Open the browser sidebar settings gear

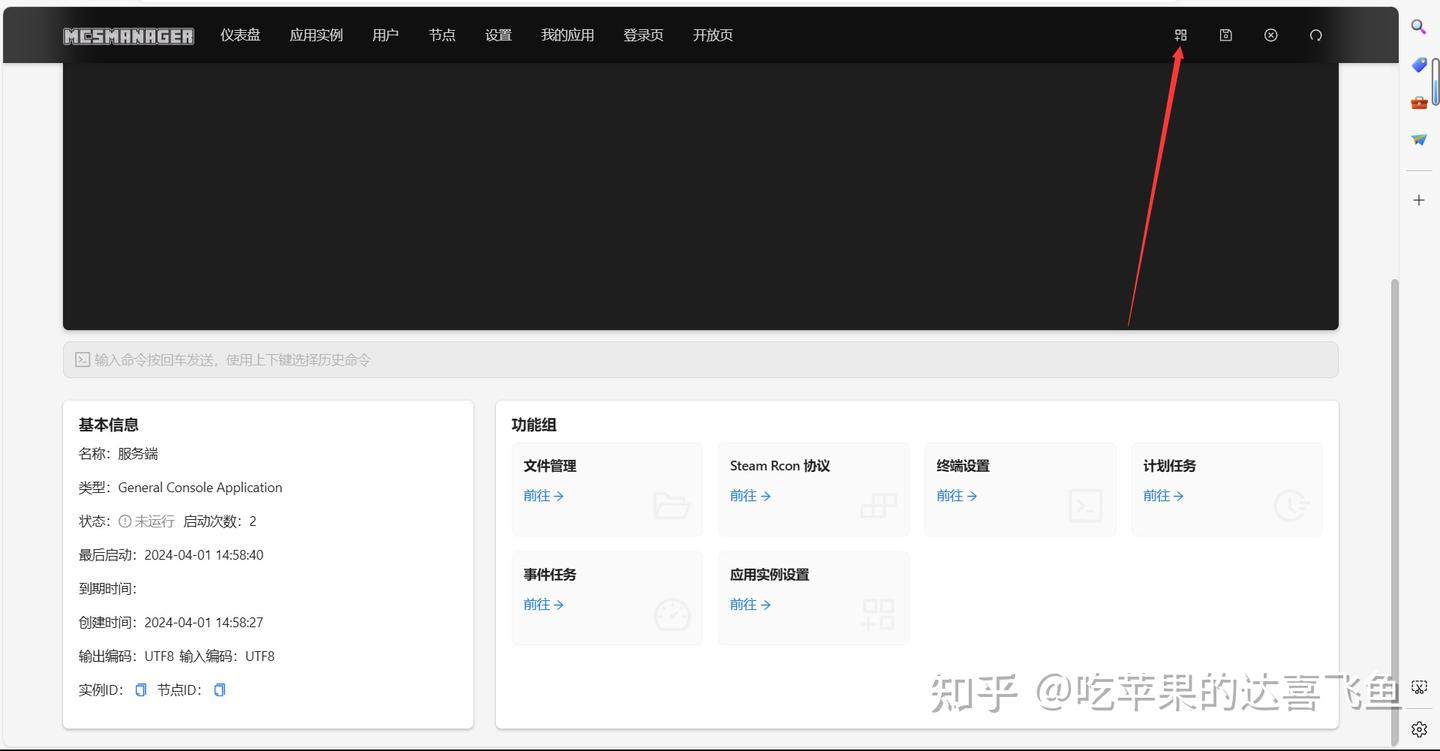click(x=1419, y=729)
